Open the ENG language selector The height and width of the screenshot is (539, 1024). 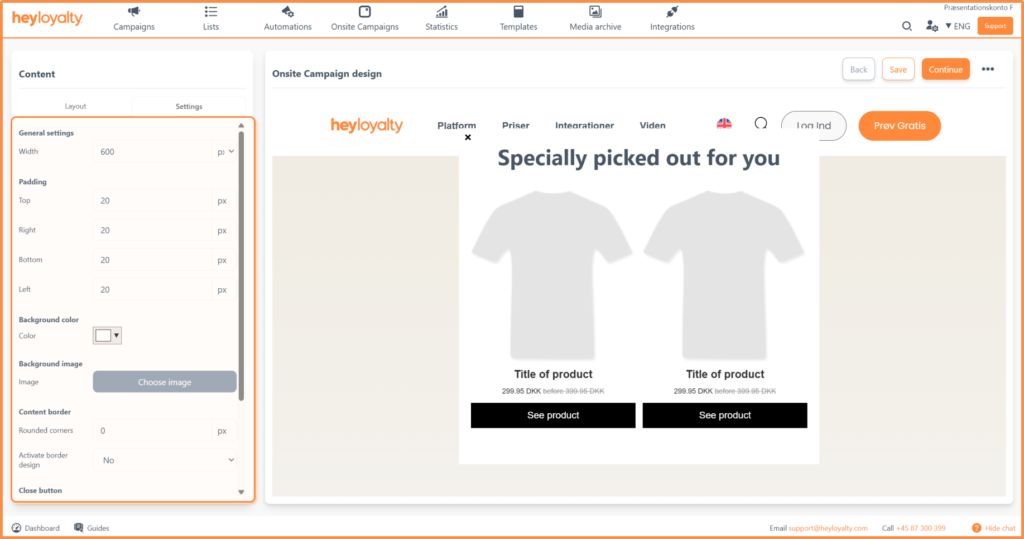pyautogui.click(x=958, y=26)
